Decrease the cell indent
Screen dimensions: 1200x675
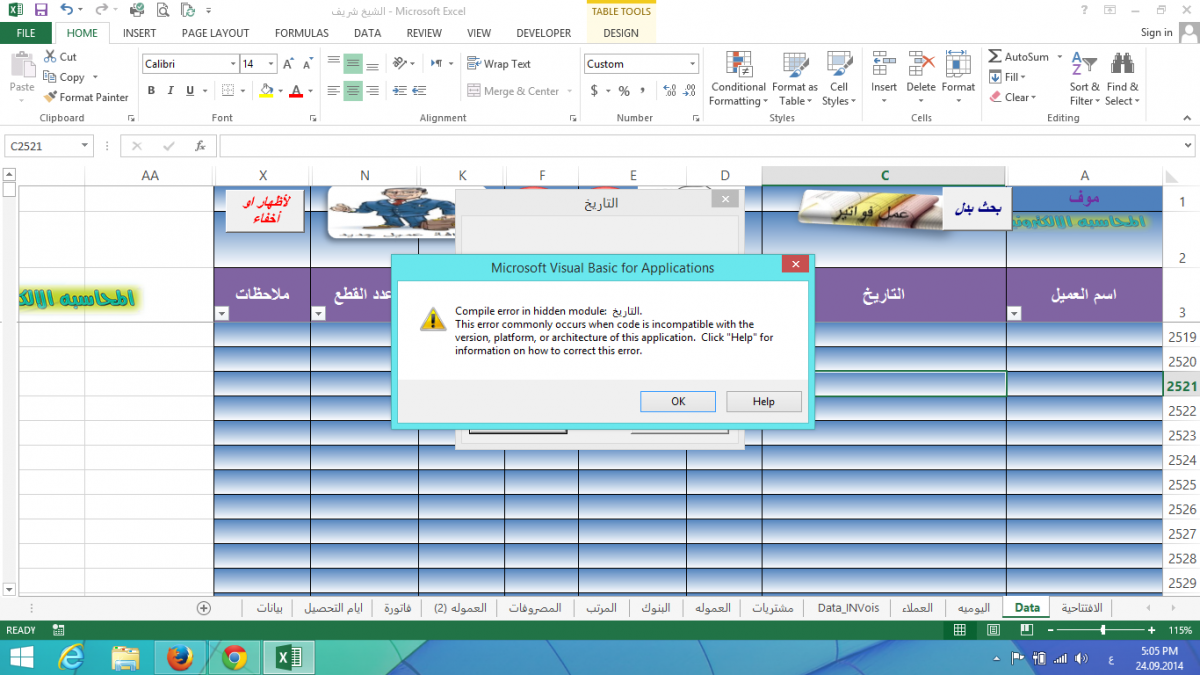[400, 91]
